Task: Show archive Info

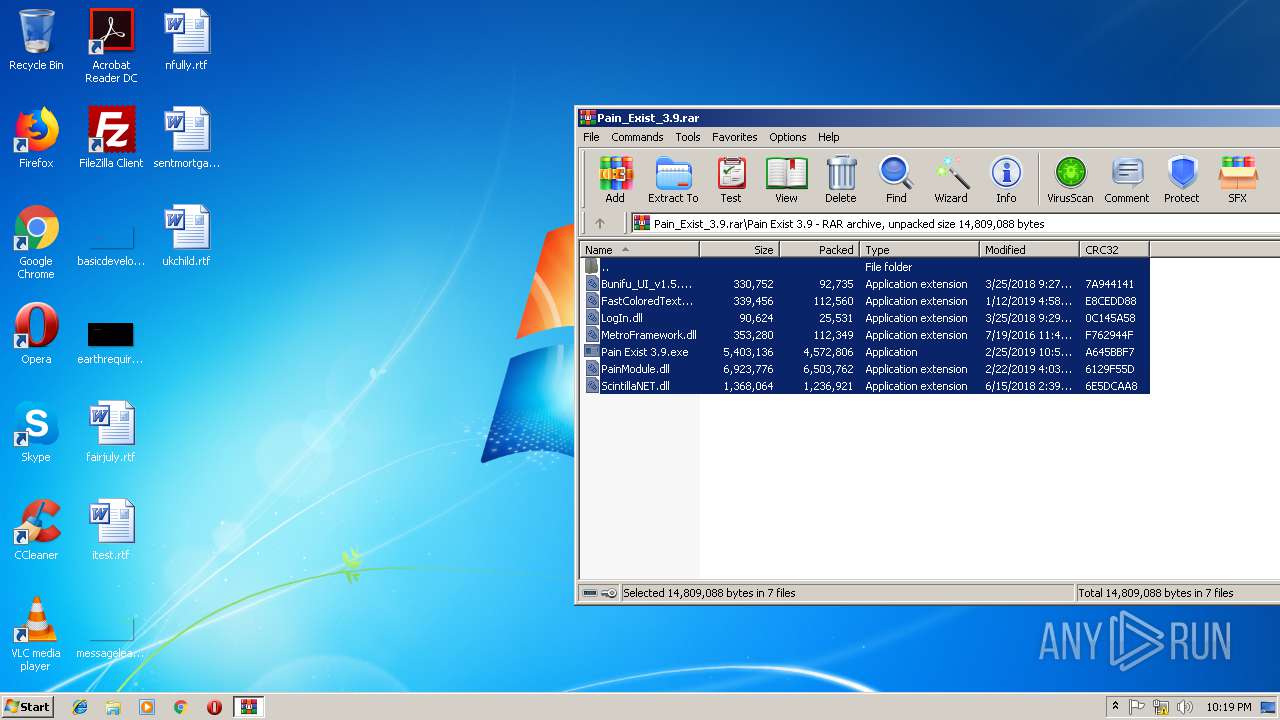Action: tap(1006, 180)
